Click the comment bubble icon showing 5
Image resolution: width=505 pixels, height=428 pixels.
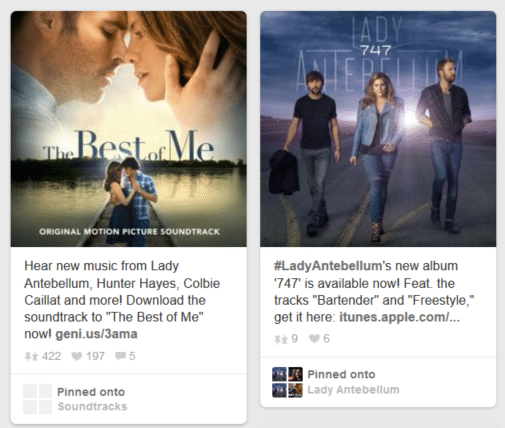pyautogui.click(x=120, y=356)
